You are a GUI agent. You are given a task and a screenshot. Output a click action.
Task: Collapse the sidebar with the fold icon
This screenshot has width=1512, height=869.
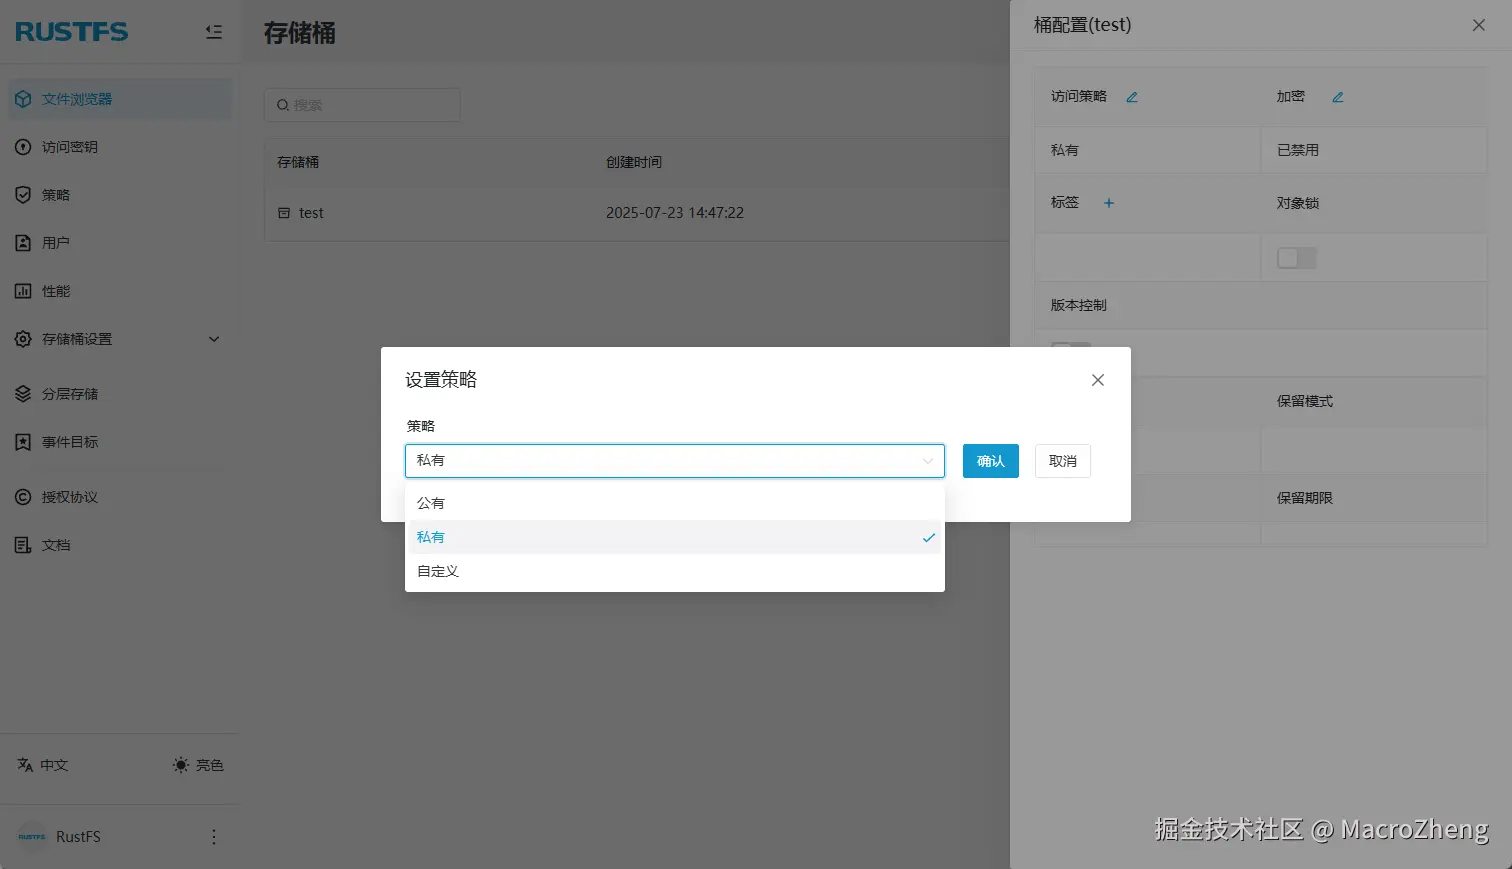tap(213, 32)
